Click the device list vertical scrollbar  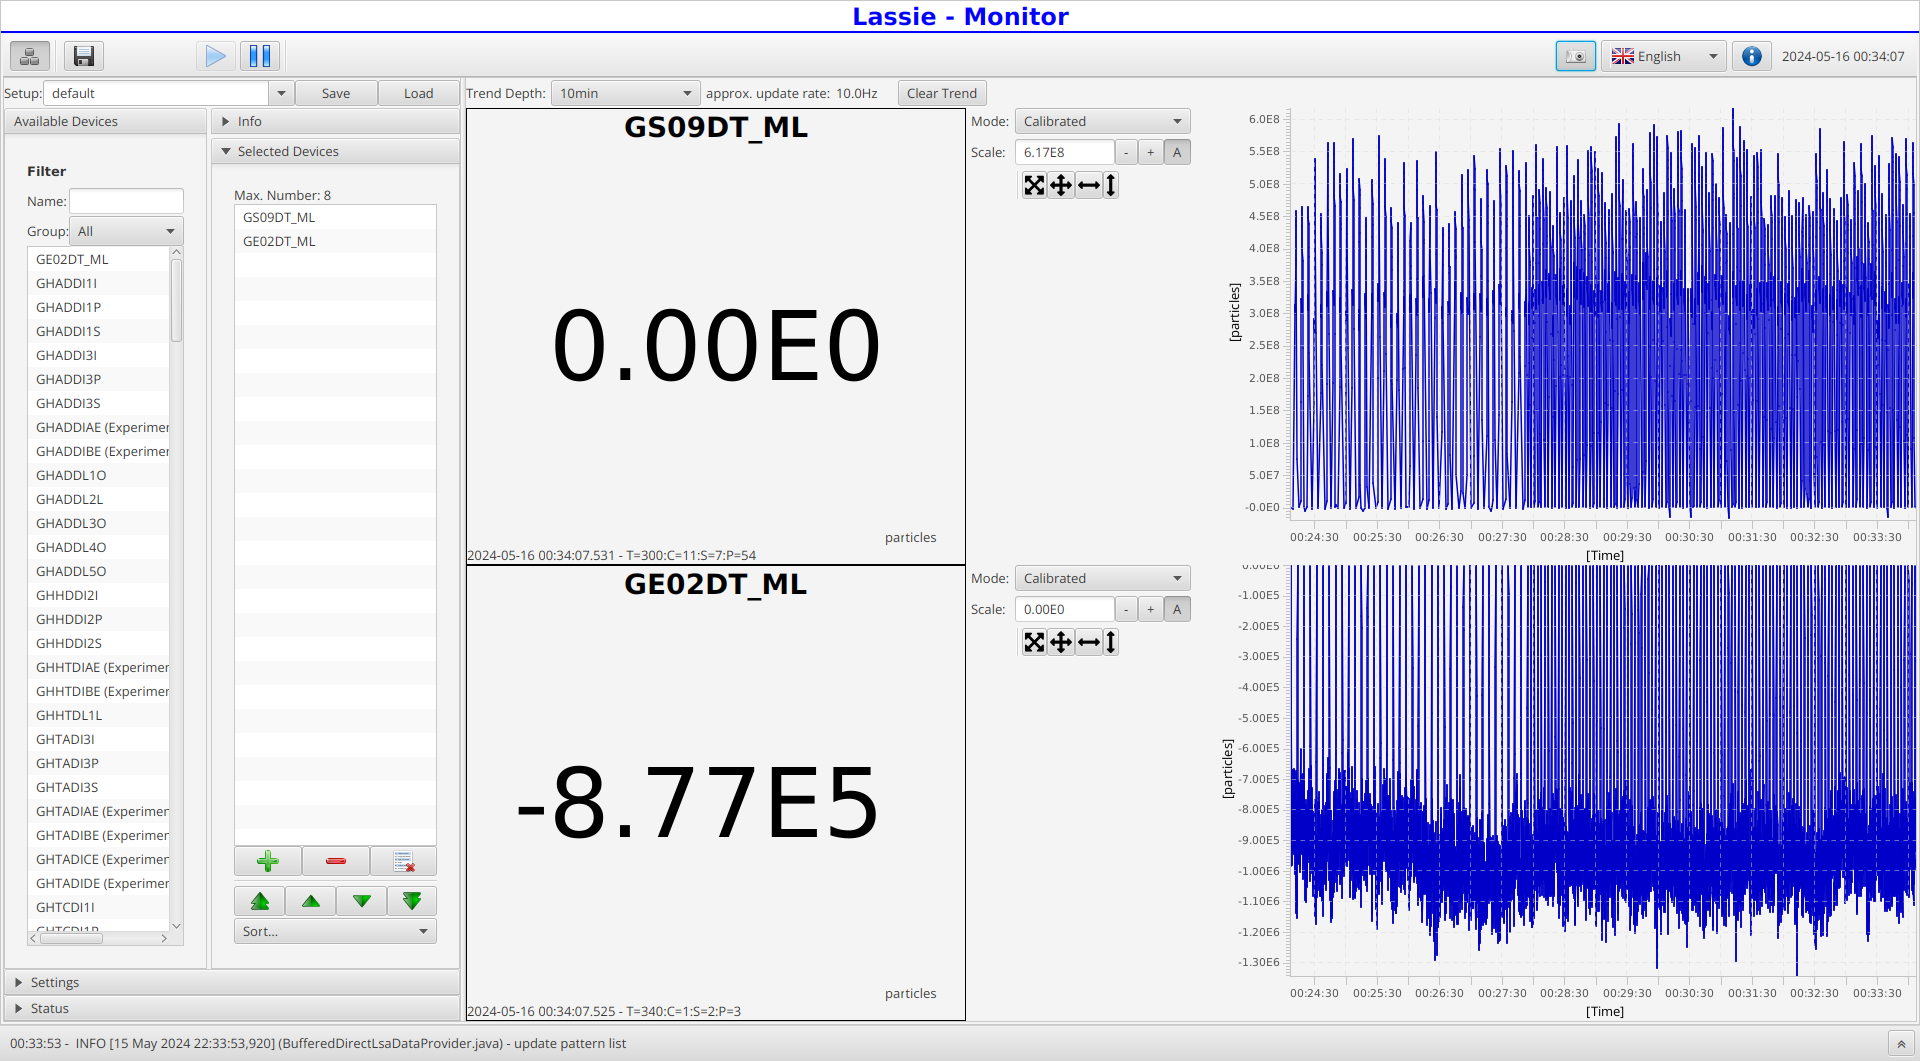[x=177, y=300]
